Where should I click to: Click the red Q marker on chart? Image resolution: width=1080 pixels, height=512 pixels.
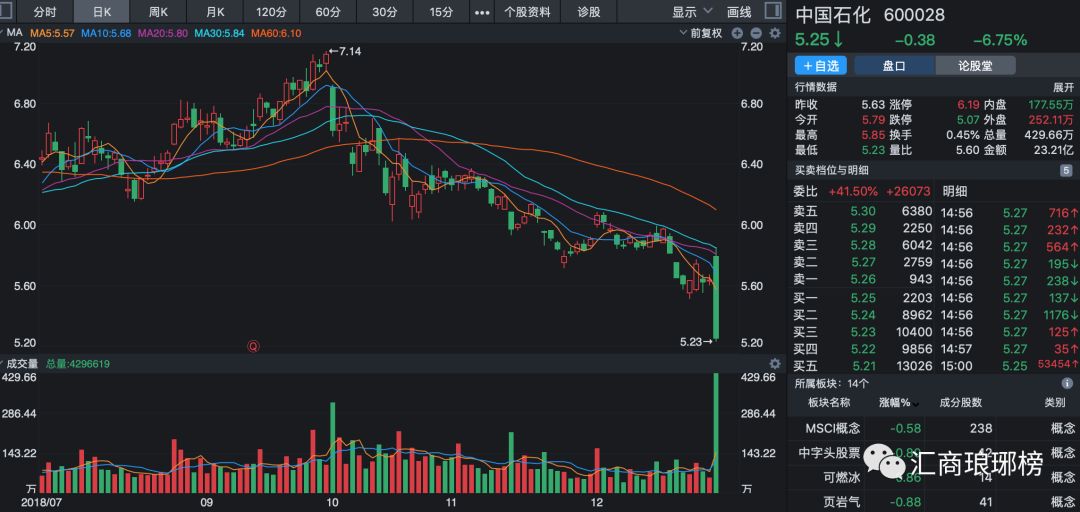(253, 346)
